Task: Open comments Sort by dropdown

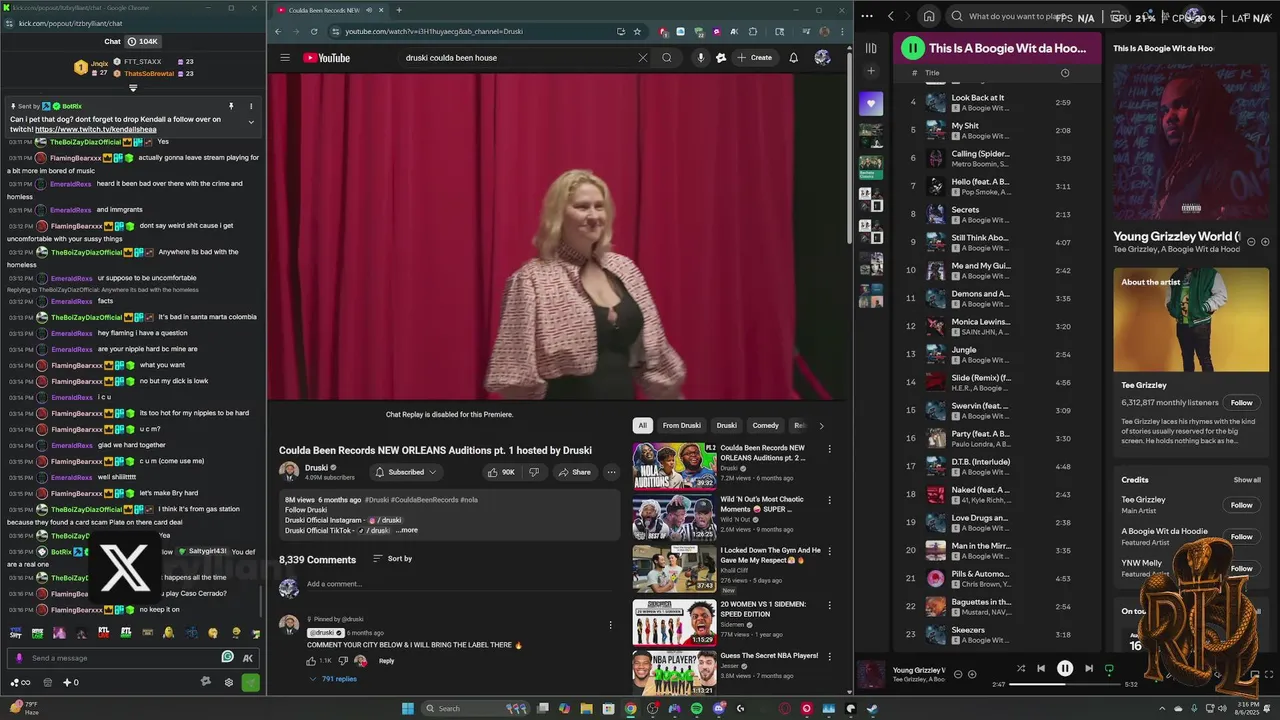Action: tap(392, 559)
